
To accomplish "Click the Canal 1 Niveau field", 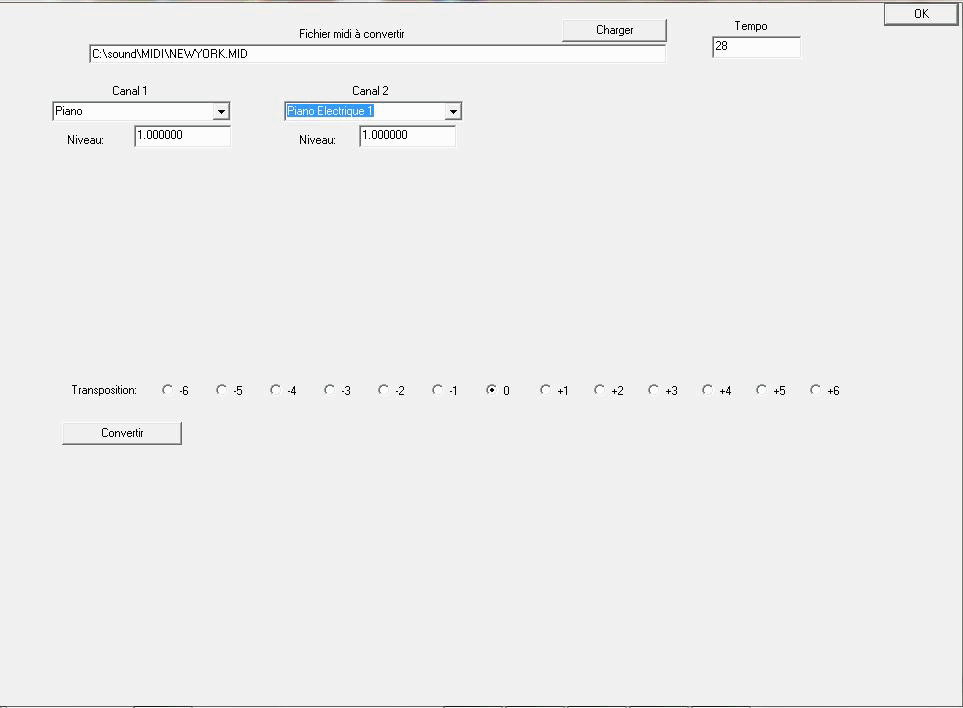I will [182, 135].
